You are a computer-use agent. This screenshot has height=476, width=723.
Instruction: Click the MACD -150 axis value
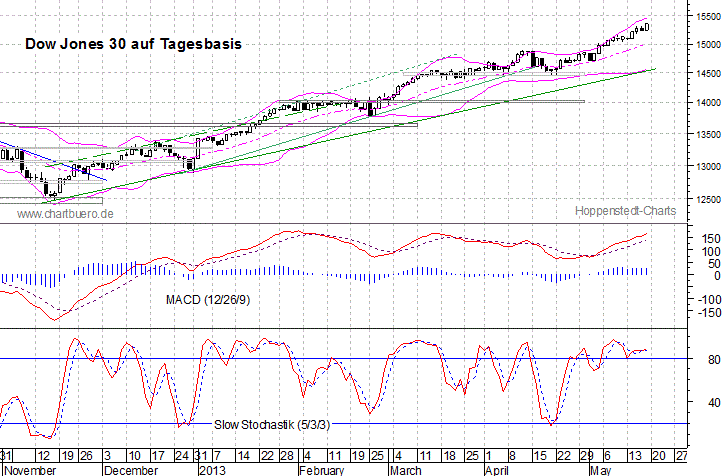click(x=708, y=313)
